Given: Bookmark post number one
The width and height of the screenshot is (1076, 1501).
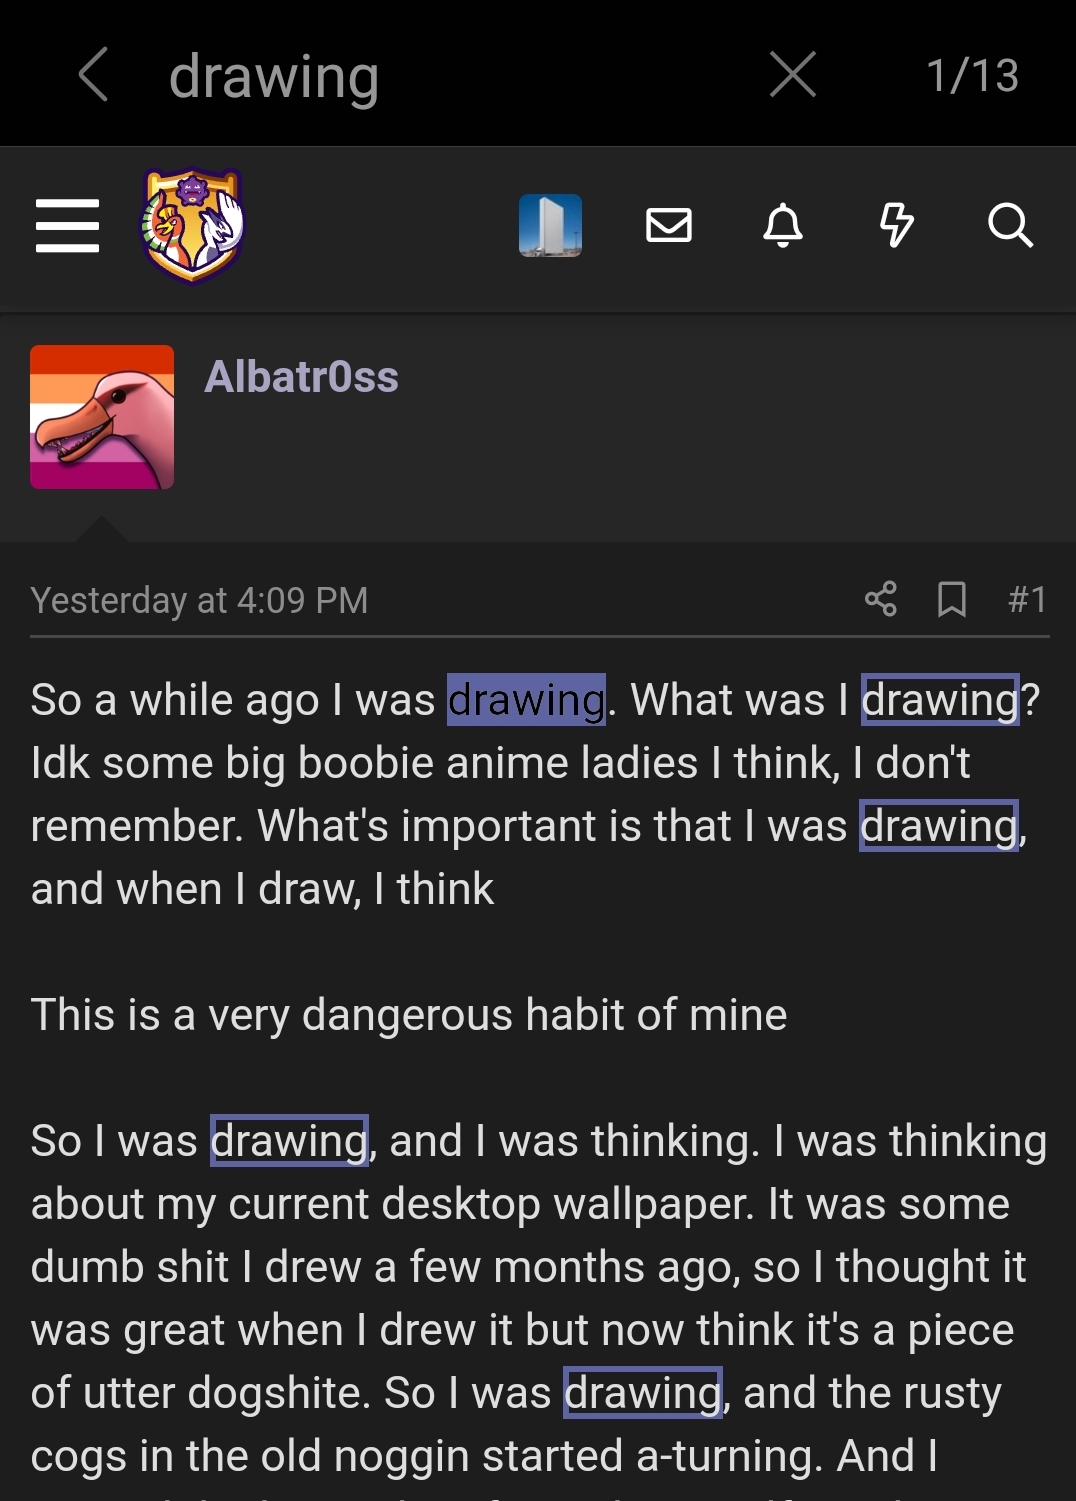Looking at the screenshot, I should click(x=952, y=599).
